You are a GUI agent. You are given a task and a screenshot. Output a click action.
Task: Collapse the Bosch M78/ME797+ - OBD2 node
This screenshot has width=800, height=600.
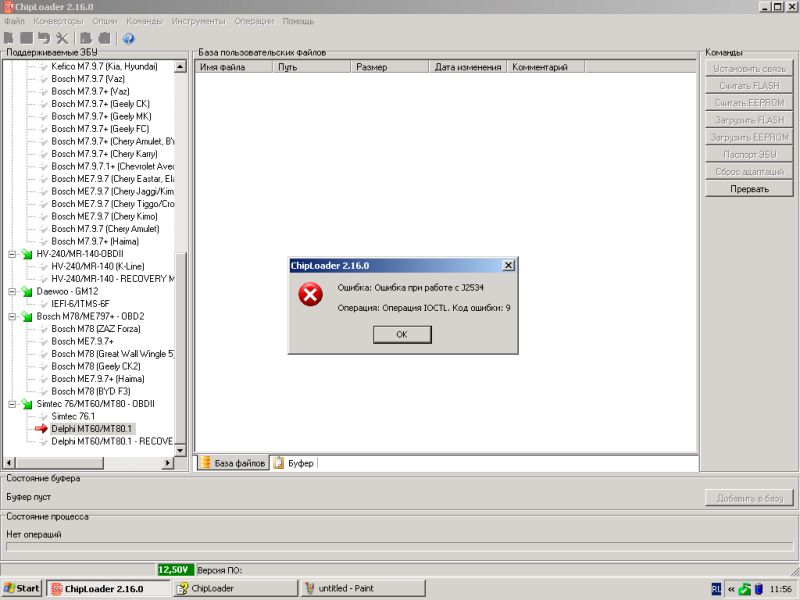click(x=12, y=316)
